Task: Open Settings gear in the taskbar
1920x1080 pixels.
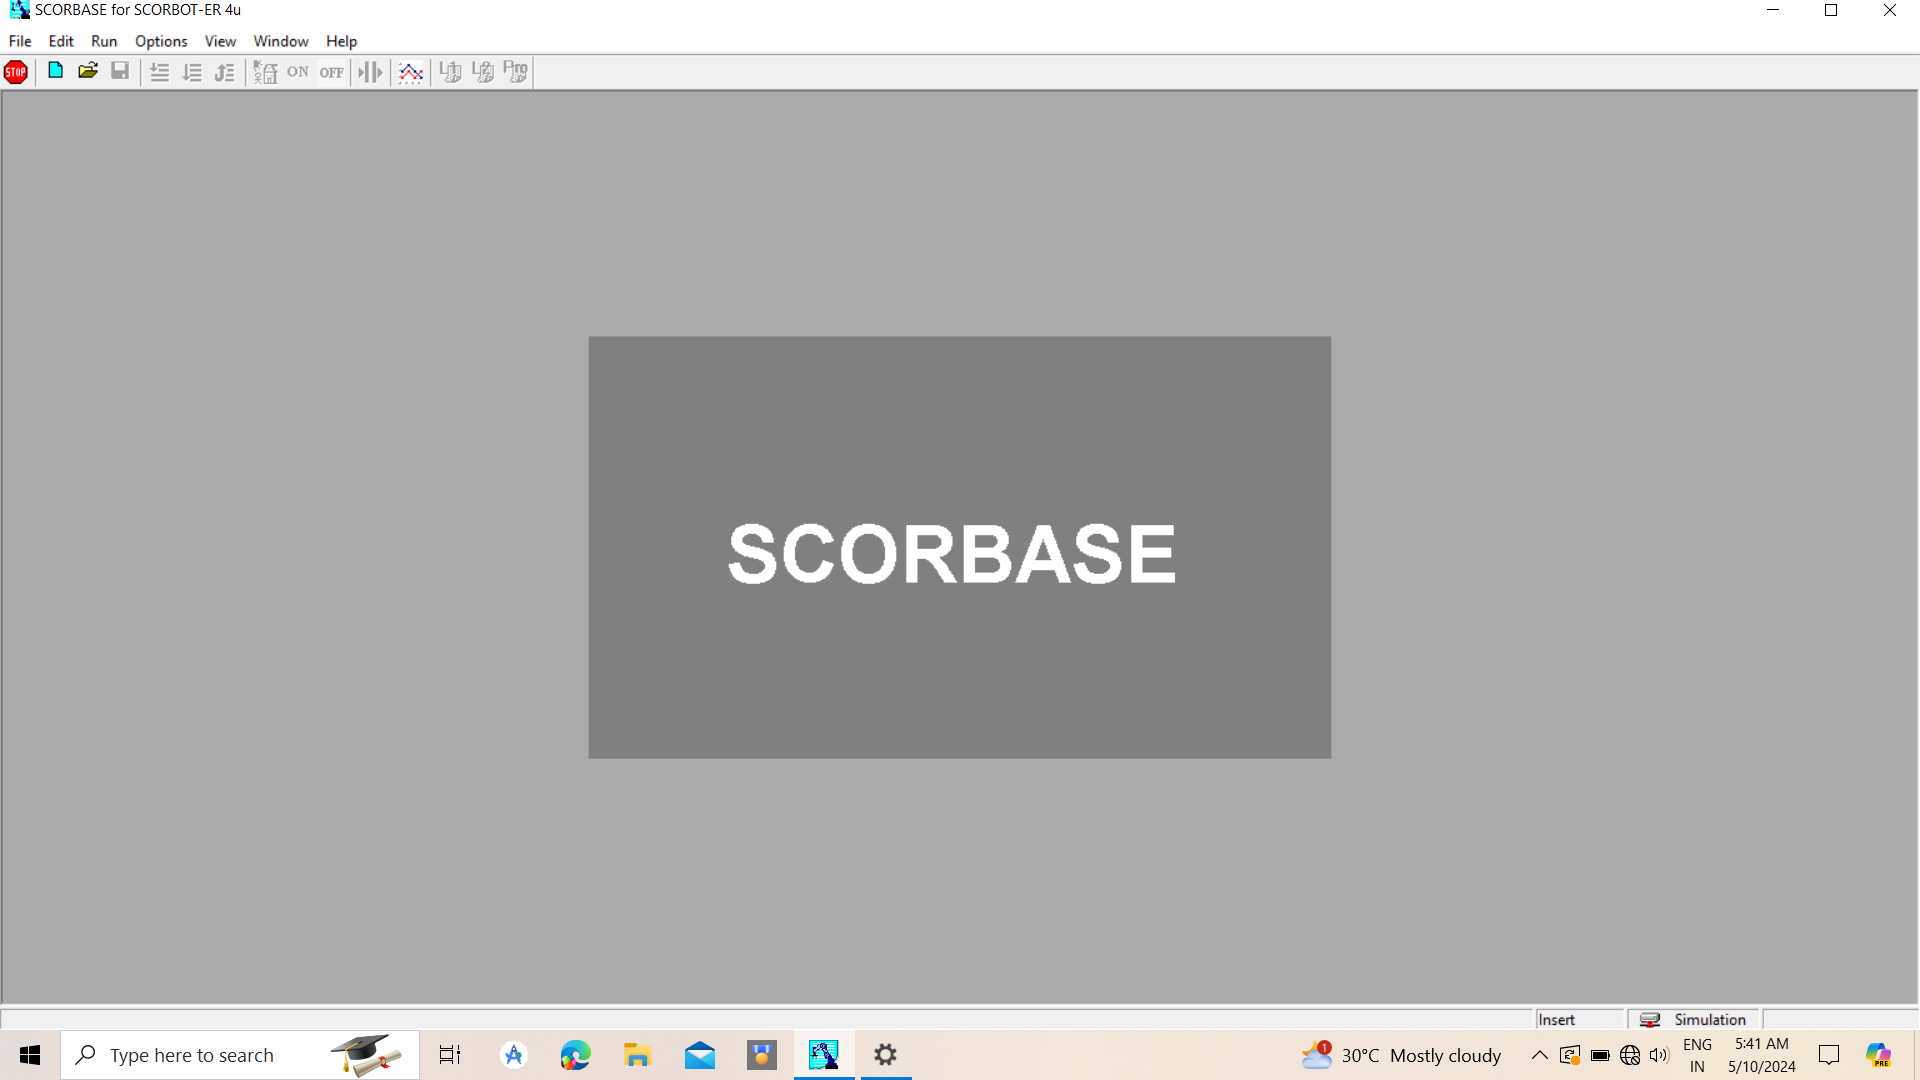Action: click(886, 1055)
